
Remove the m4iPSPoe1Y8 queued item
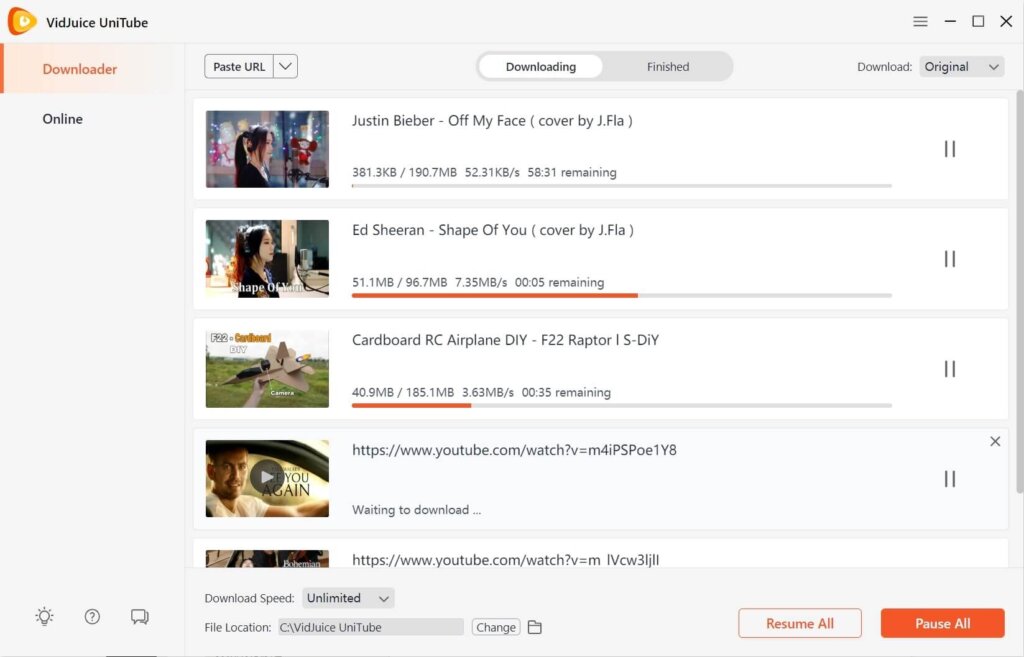[995, 441]
